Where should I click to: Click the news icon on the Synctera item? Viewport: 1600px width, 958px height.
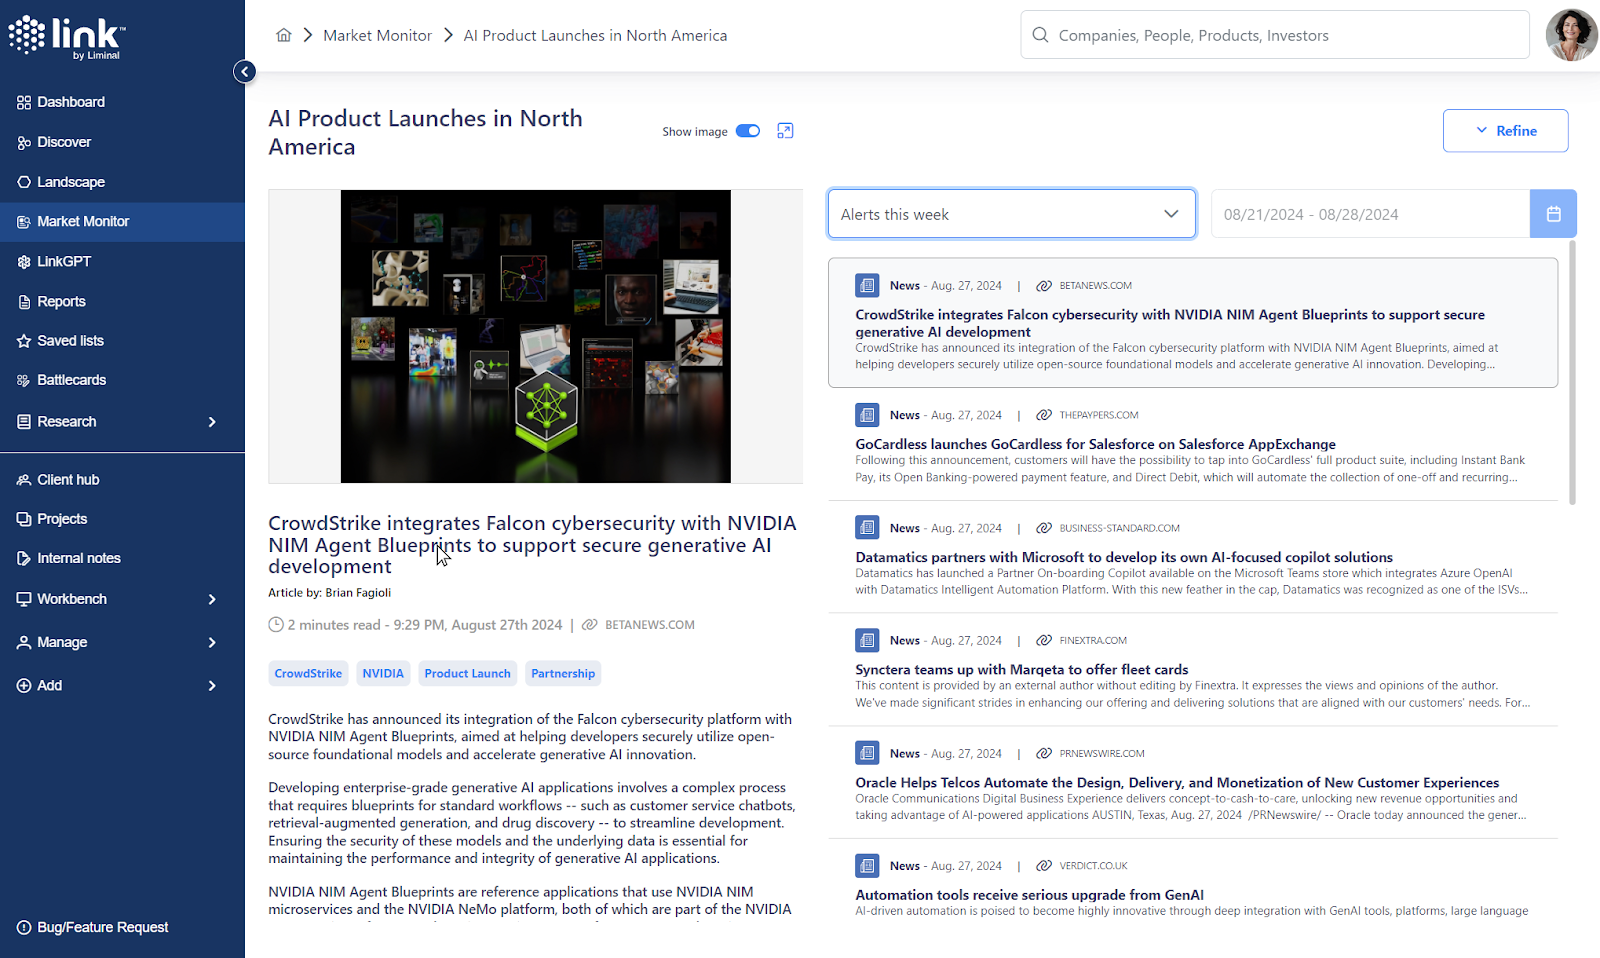[x=867, y=640]
